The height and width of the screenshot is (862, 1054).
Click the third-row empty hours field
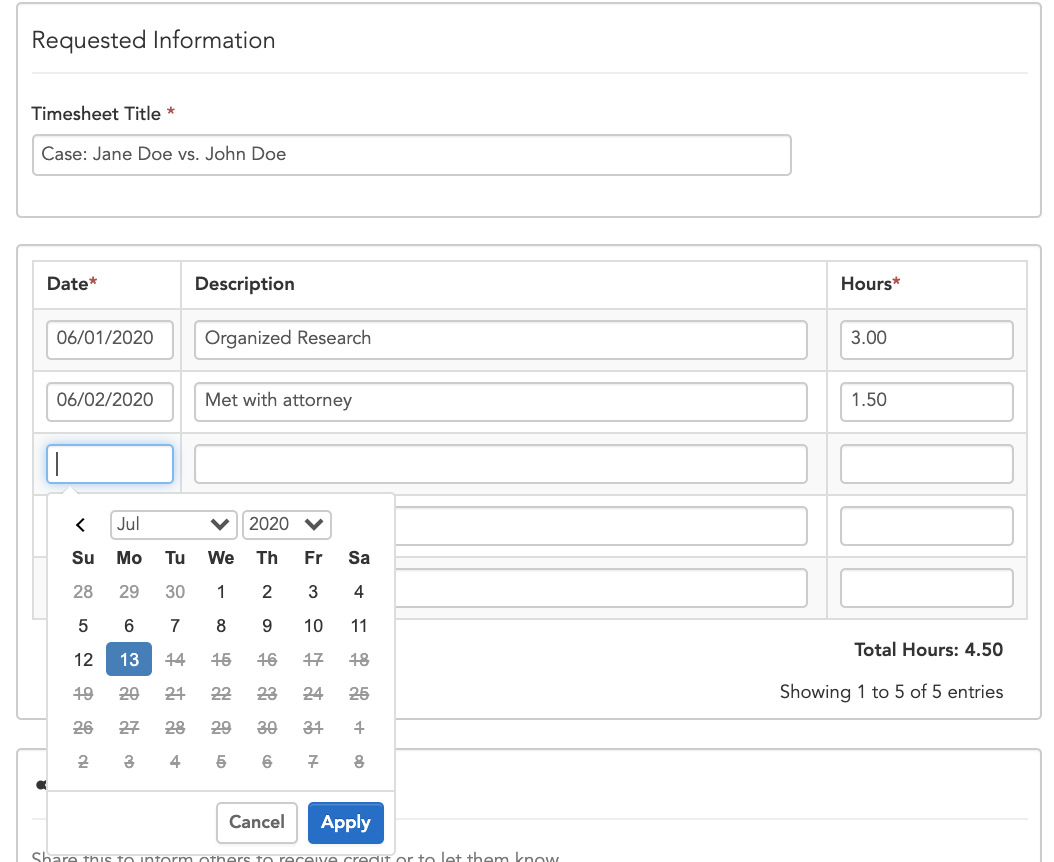point(926,464)
